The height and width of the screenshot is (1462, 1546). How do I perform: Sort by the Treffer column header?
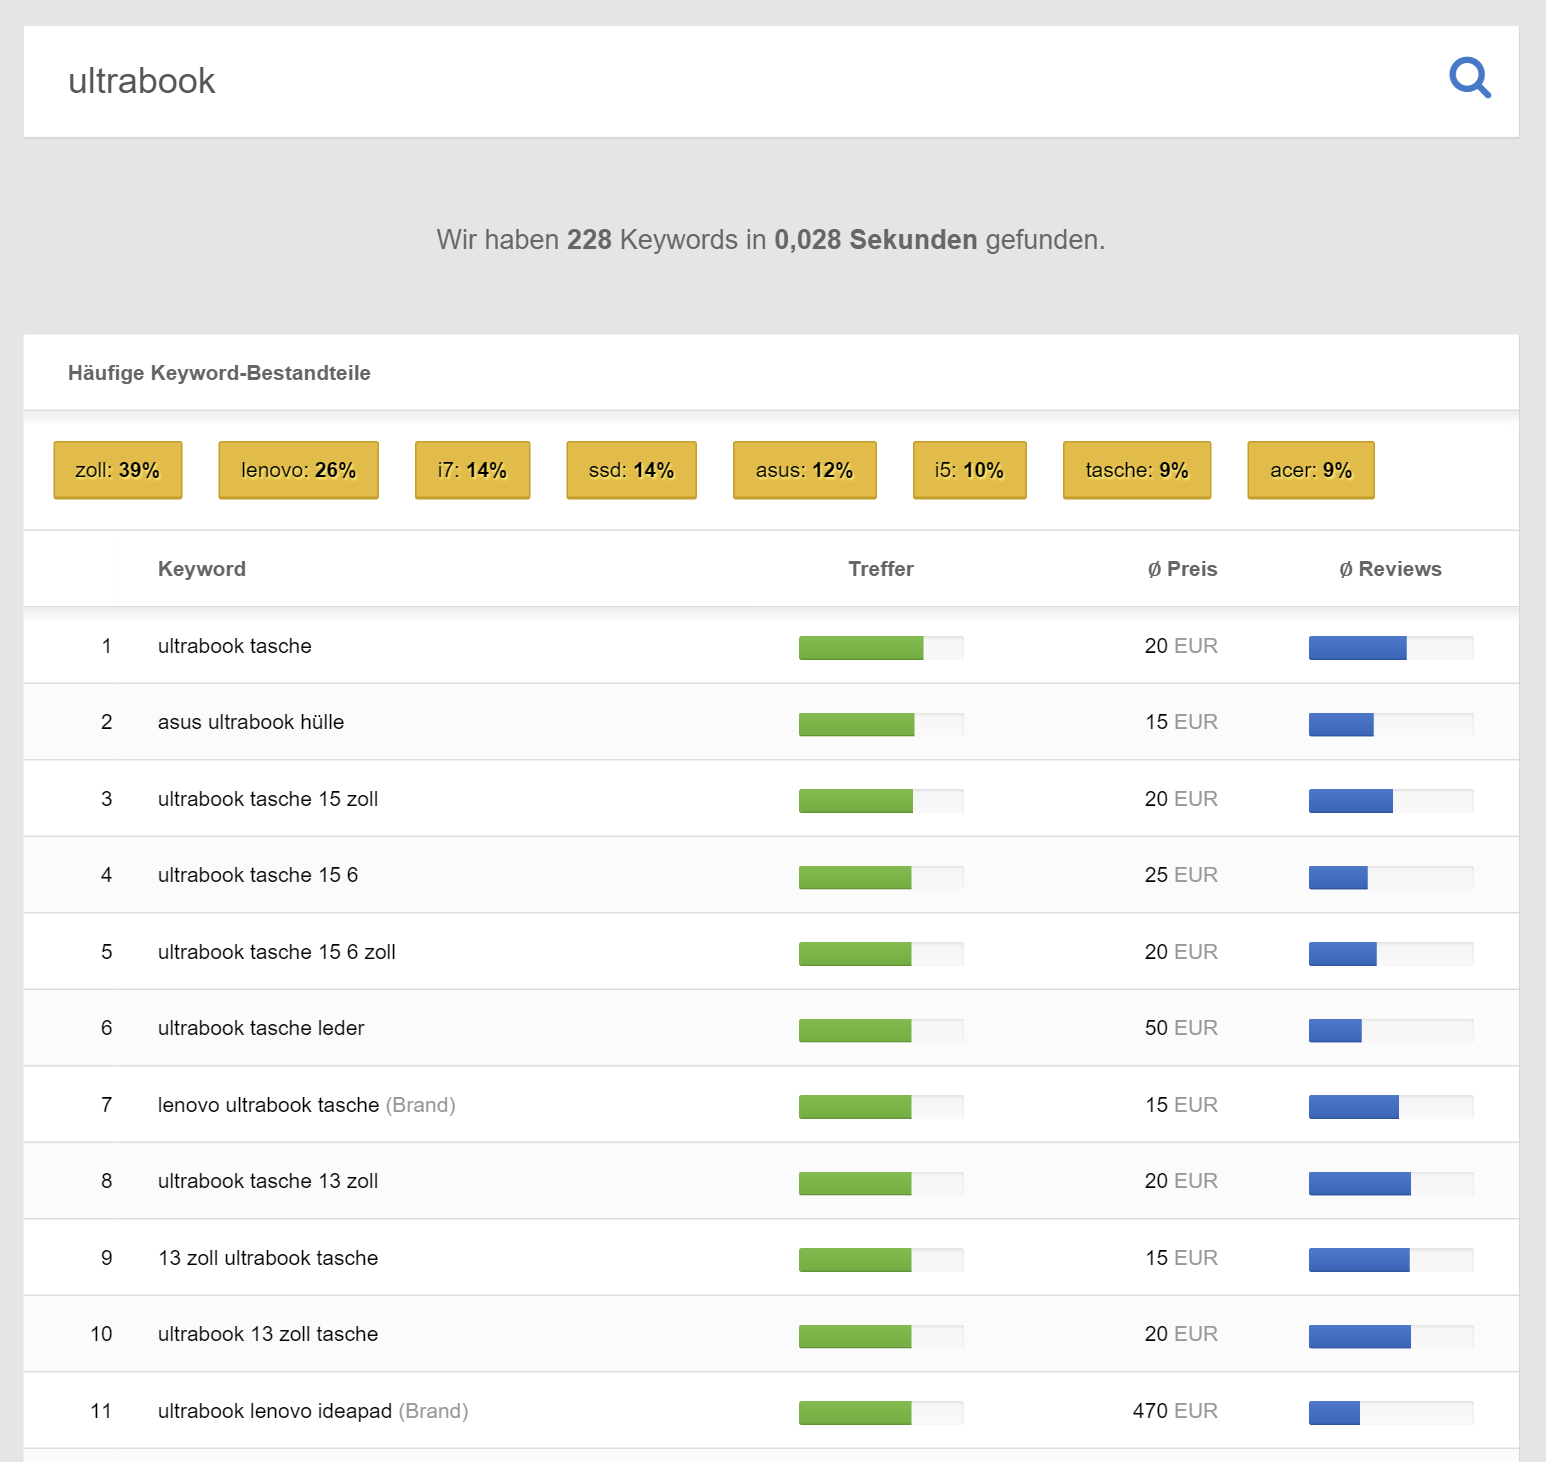[880, 569]
